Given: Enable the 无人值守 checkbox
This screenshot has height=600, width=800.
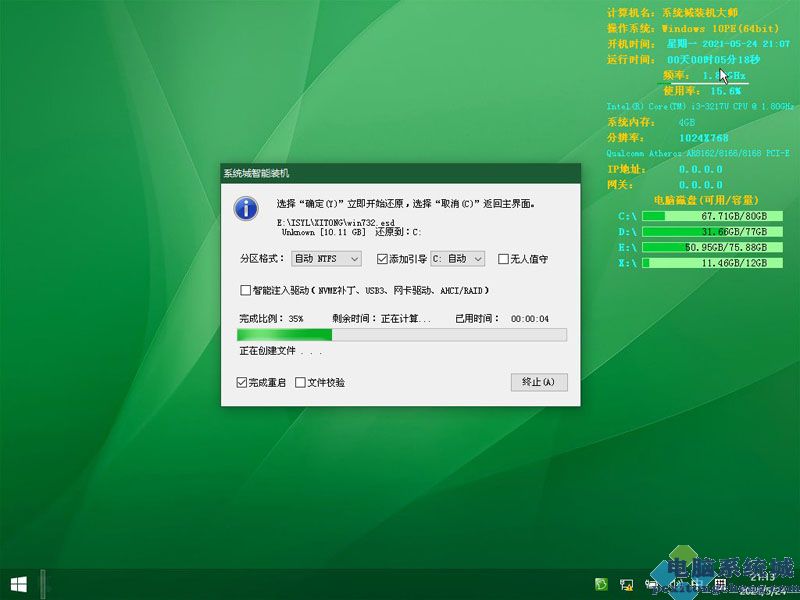Looking at the screenshot, I should pyautogui.click(x=503, y=259).
